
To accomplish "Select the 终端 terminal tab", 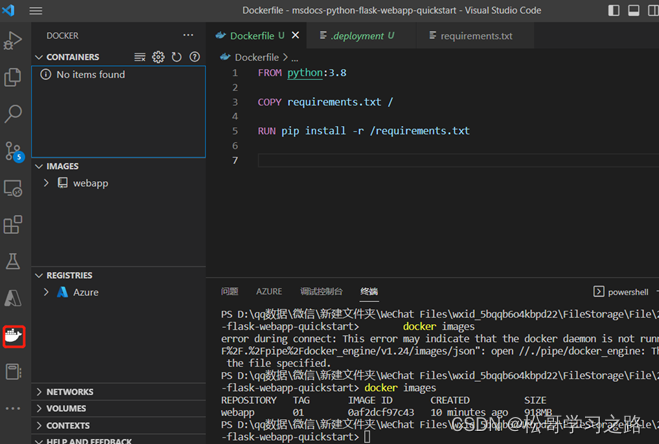I will tap(369, 291).
